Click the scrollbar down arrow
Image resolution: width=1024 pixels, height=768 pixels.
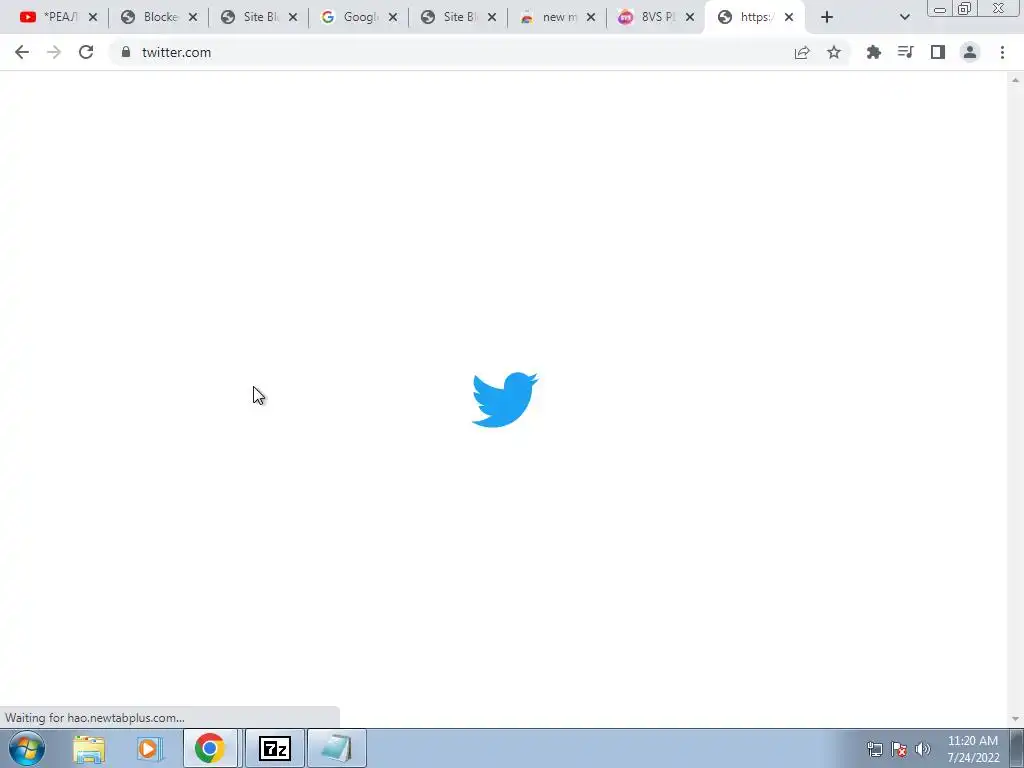(x=1015, y=719)
